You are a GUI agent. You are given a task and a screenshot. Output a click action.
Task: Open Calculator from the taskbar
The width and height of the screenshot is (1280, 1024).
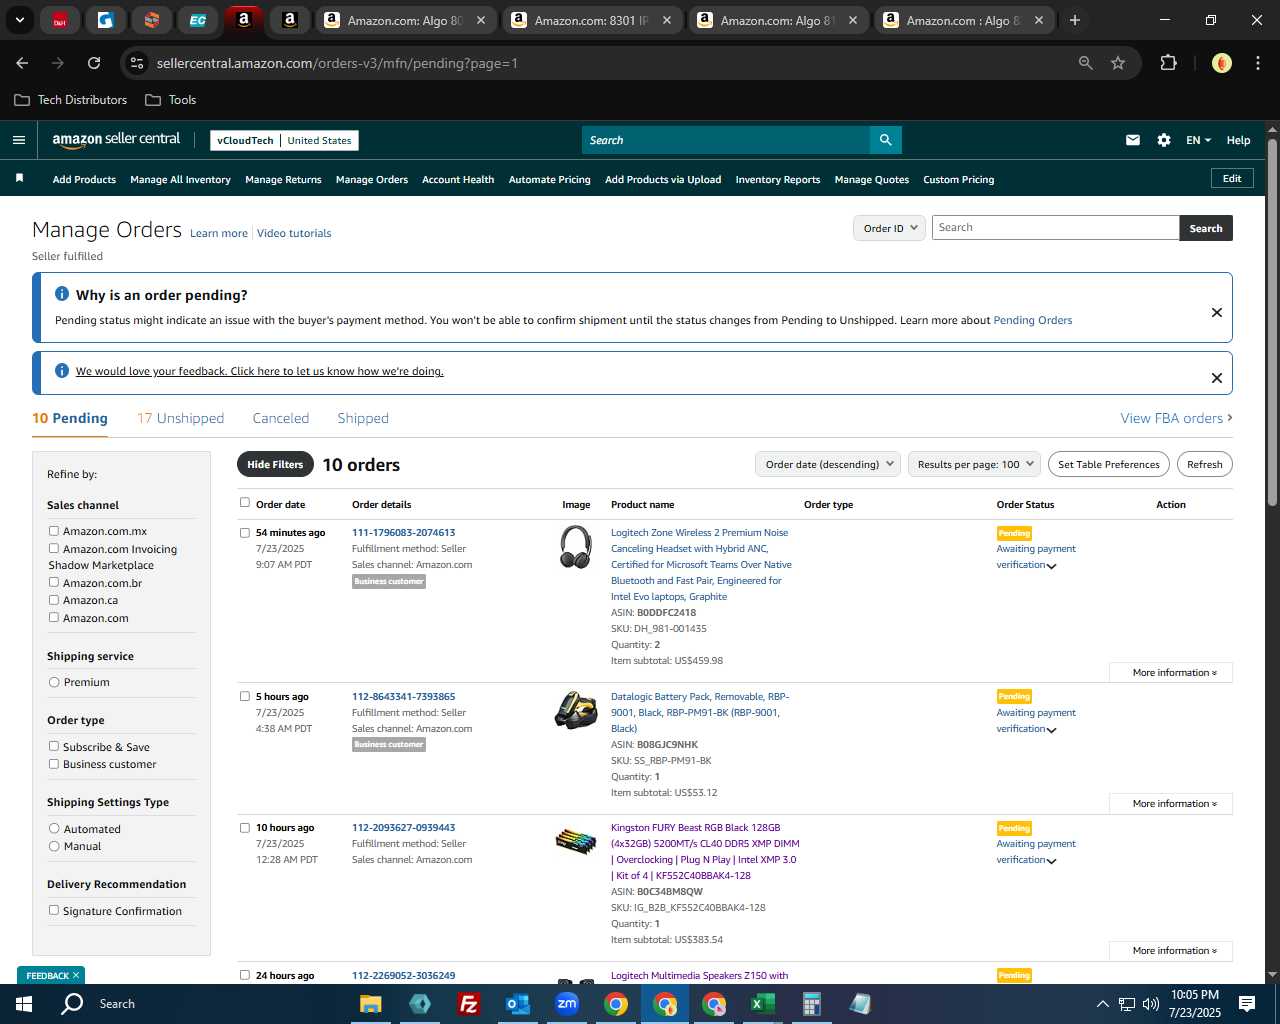coord(812,1004)
